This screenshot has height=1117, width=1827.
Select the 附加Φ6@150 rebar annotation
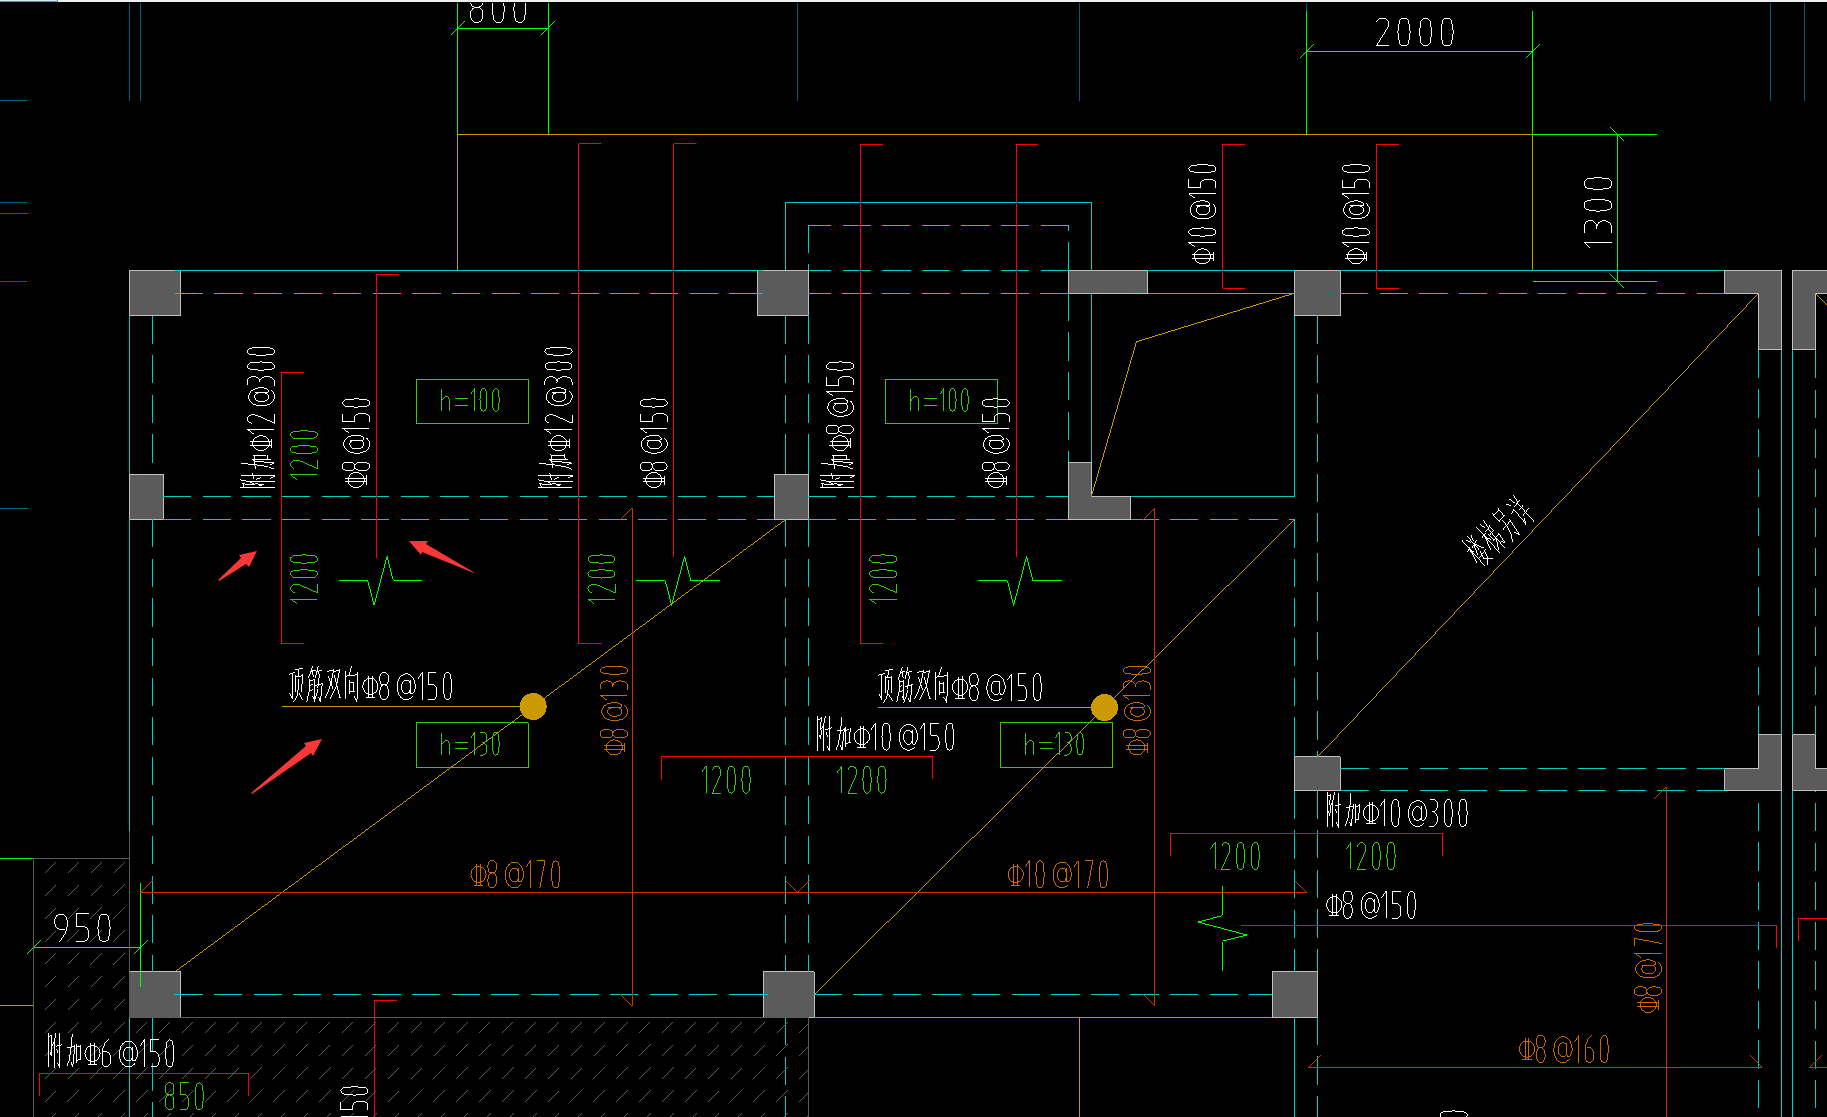tap(111, 1053)
